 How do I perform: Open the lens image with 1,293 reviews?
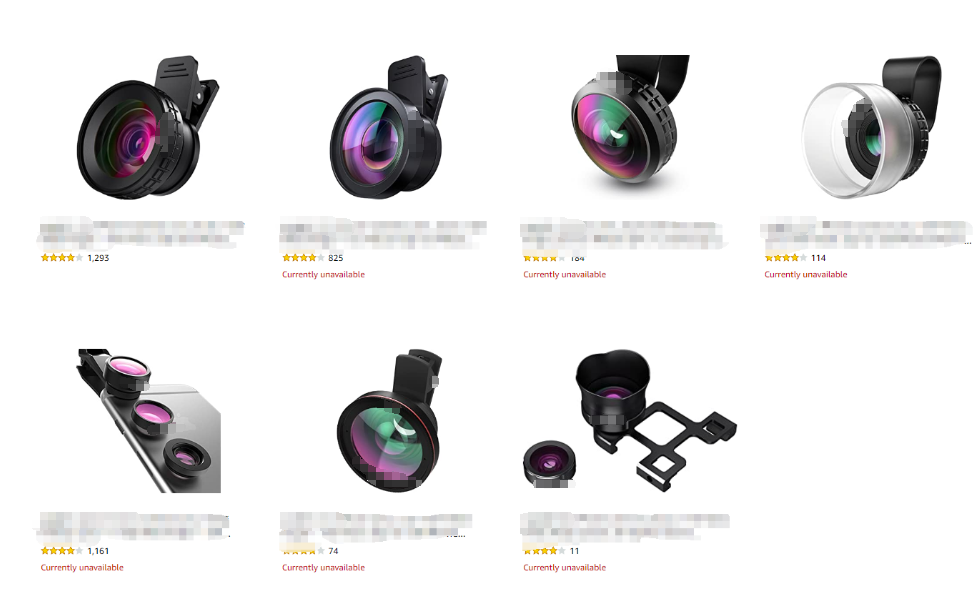pos(148,127)
